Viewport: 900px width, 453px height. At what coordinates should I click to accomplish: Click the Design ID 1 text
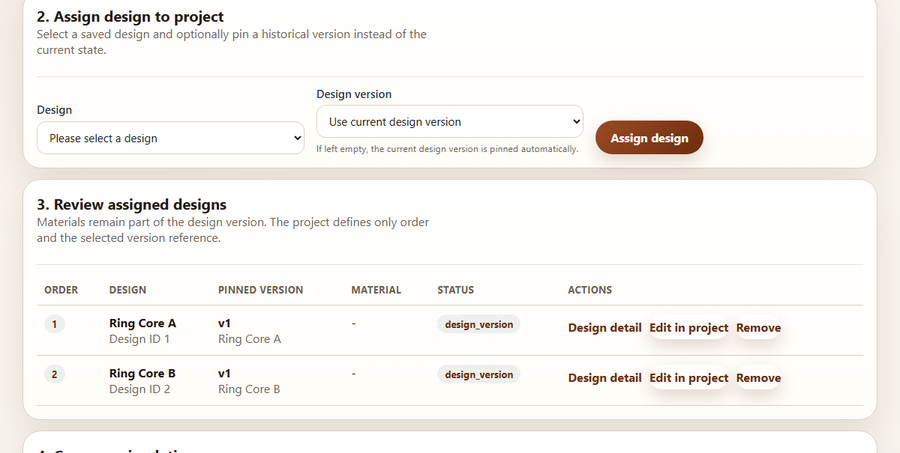139,339
